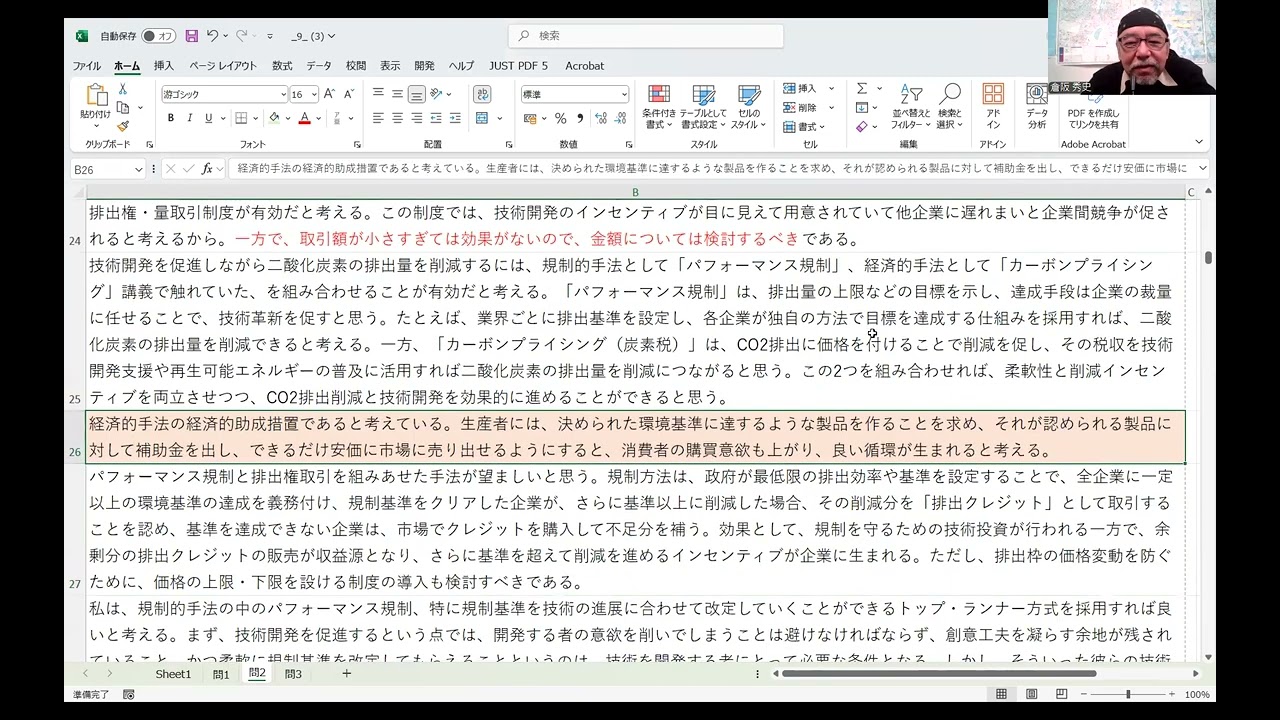1280x720 pixels.
Task: Click the Increase Indent icon
Action: click(x=456, y=118)
